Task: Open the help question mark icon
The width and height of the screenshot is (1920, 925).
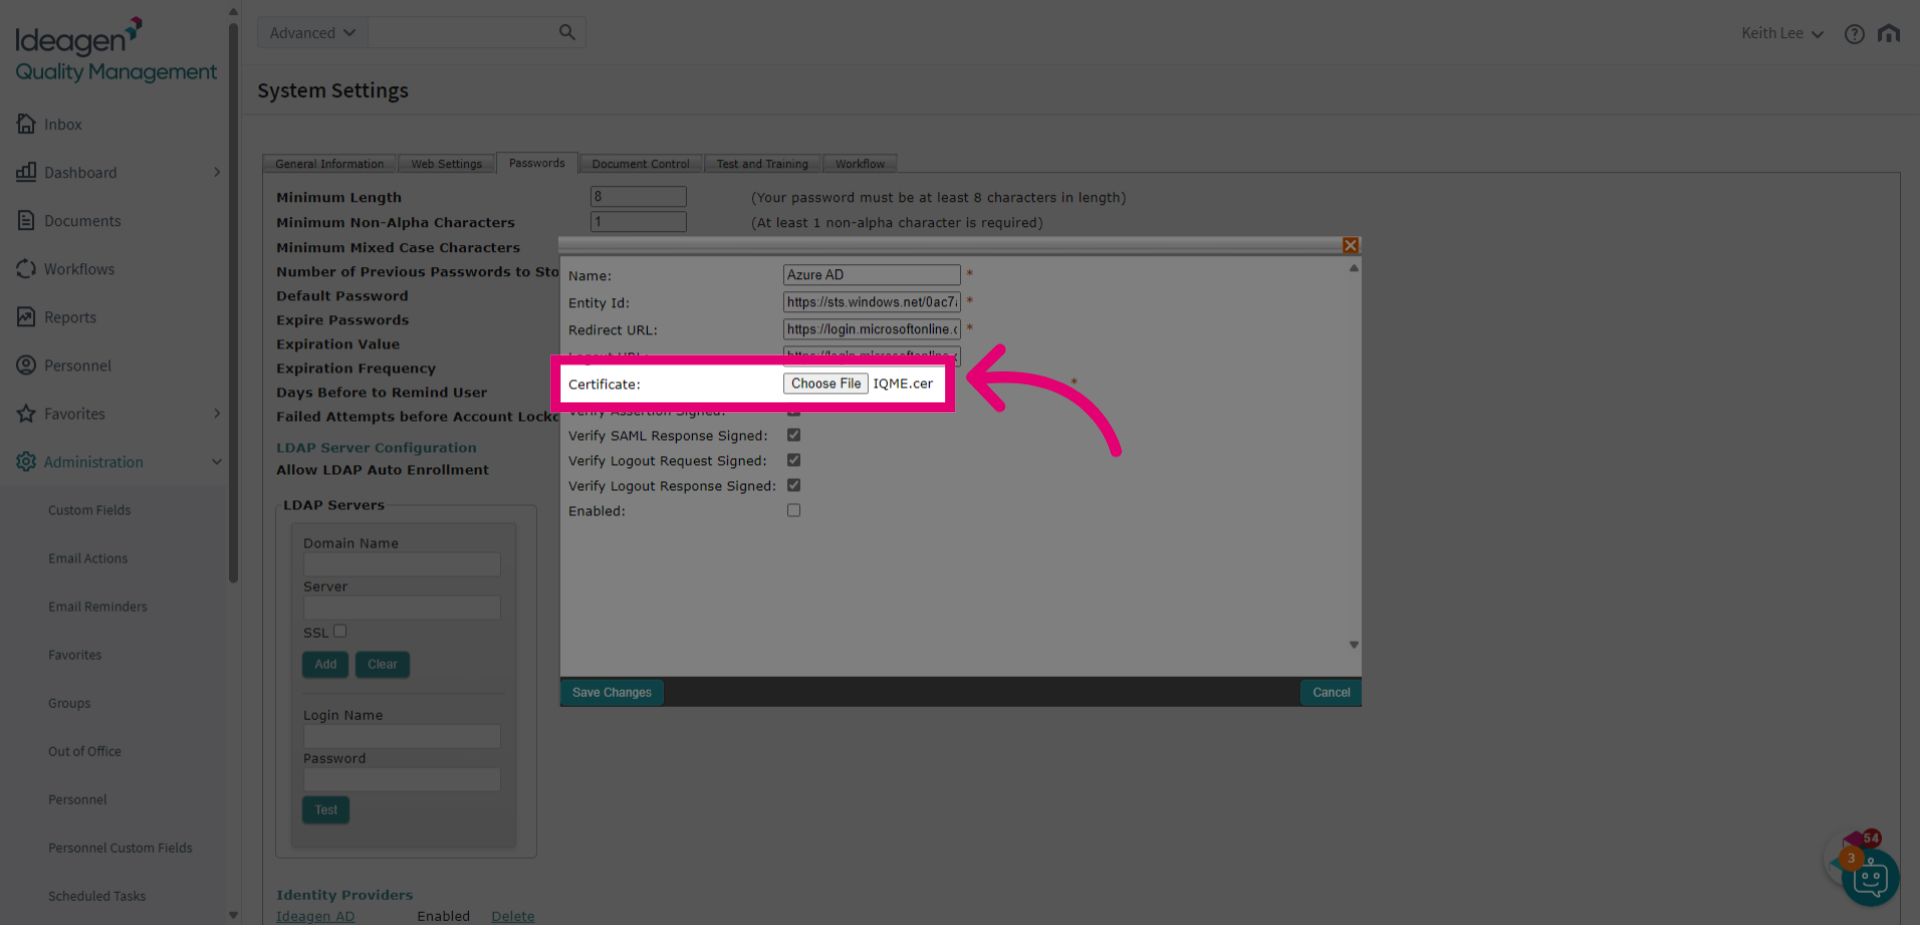Action: click(x=1854, y=34)
